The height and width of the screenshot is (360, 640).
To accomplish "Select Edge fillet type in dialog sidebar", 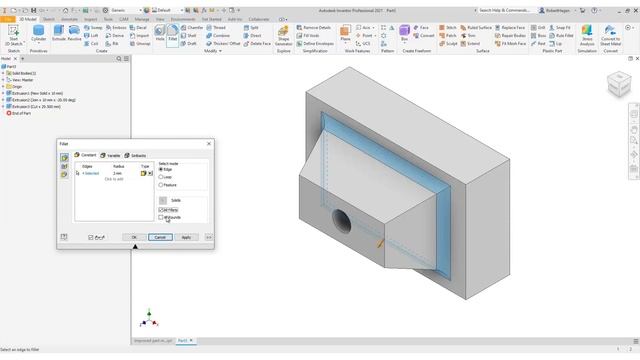I will point(64,158).
